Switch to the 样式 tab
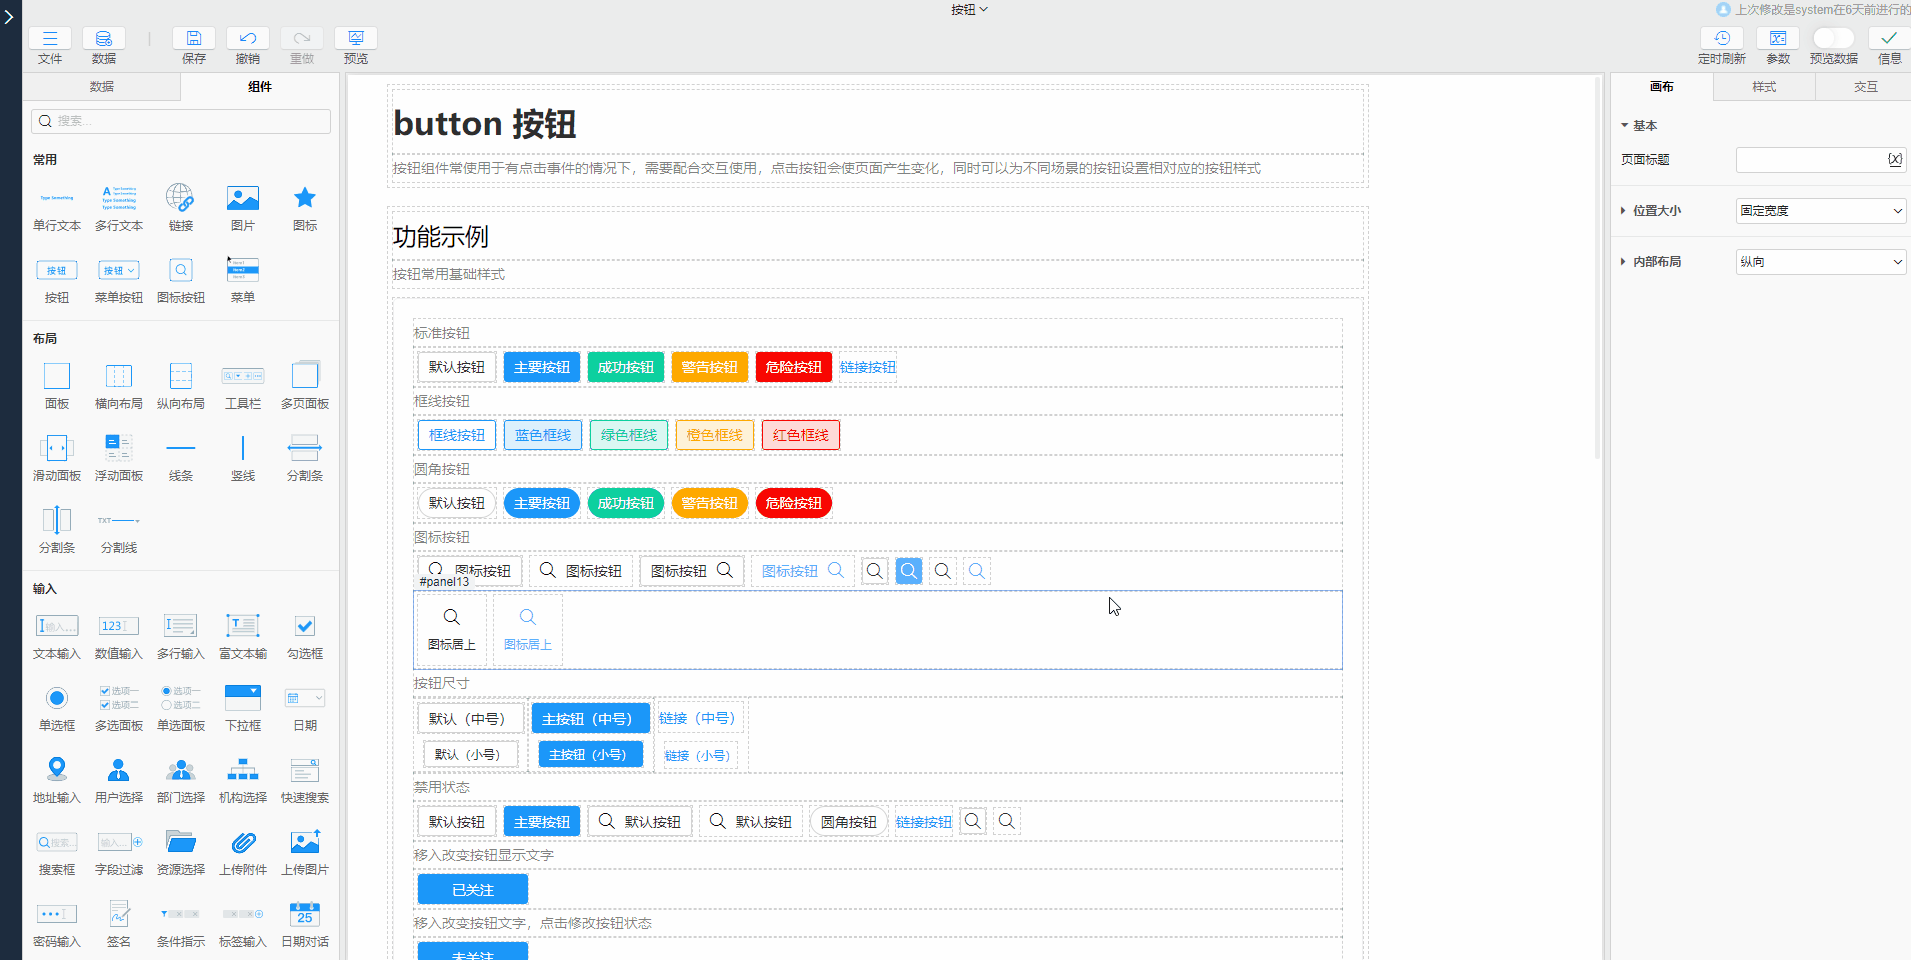 click(1764, 87)
